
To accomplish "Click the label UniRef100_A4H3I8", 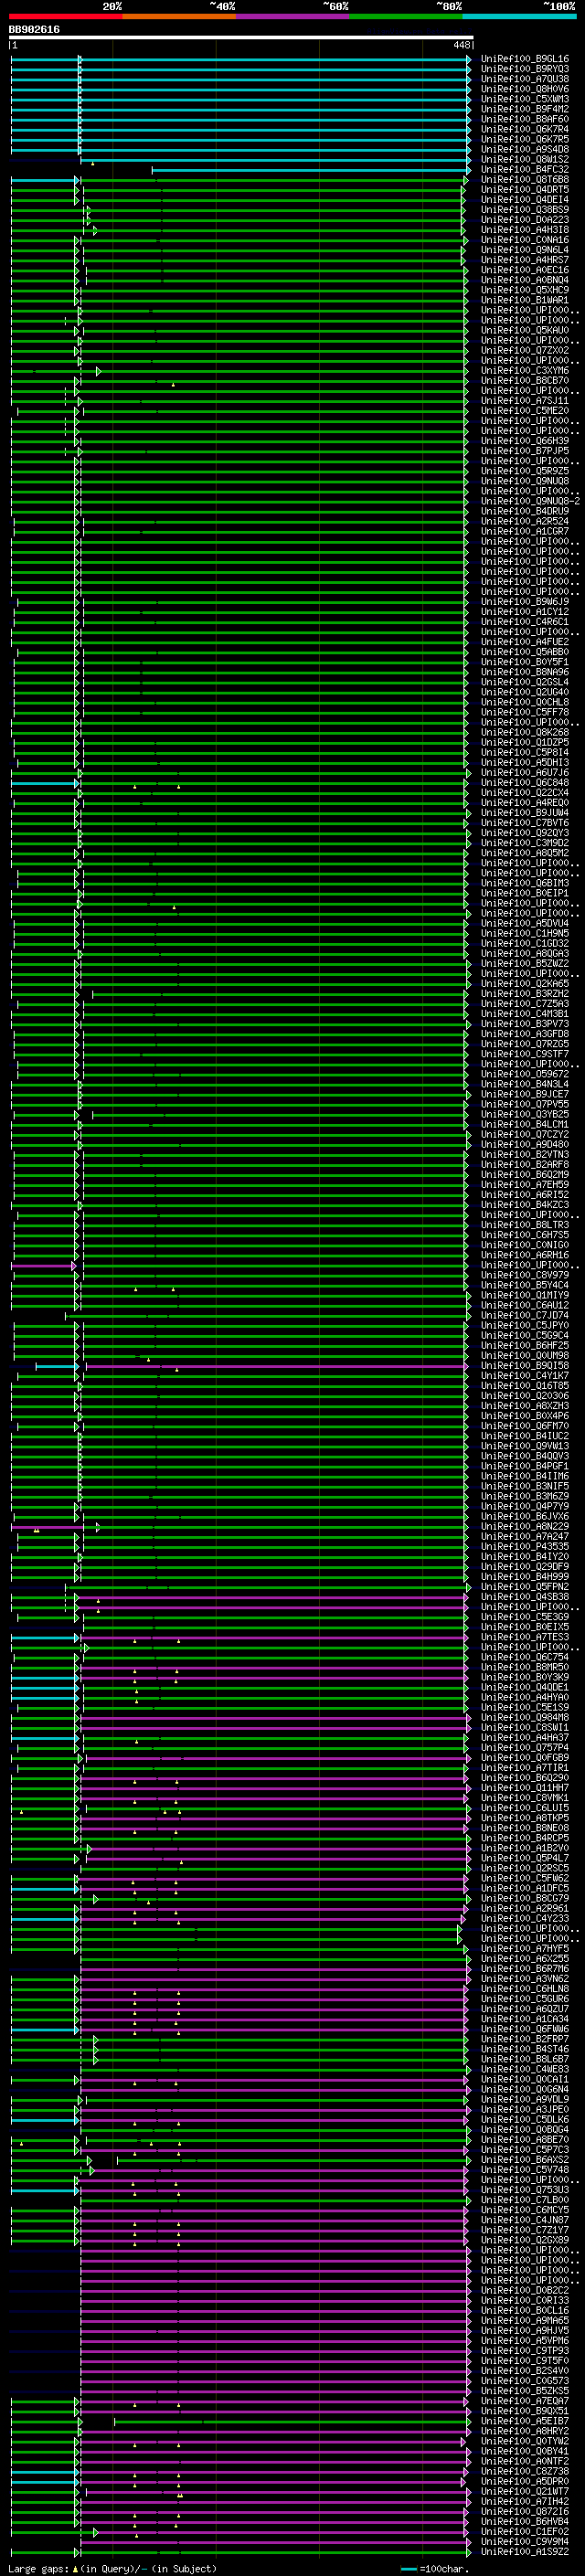I will tap(525, 230).
